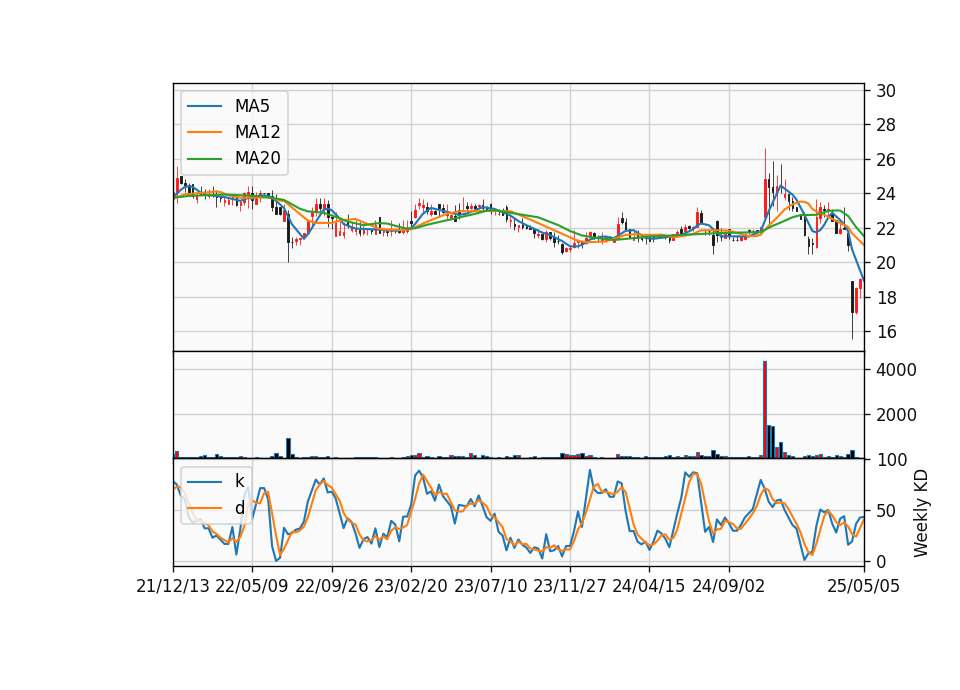The height and width of the screenshot is (690, 960).
Task: Click the price axis tick label 22
Action: pos(885,229)
